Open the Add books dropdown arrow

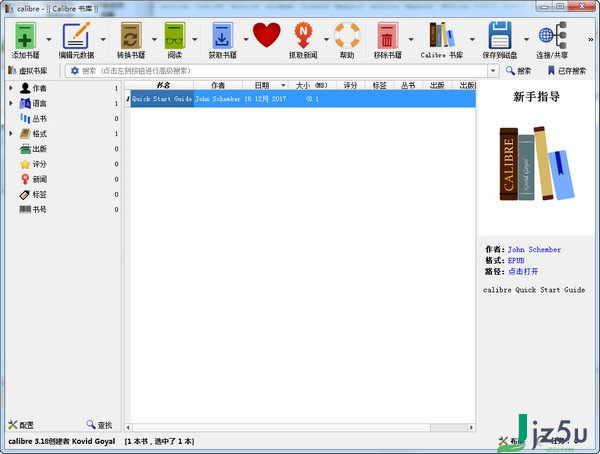click(x=49, y=39)
